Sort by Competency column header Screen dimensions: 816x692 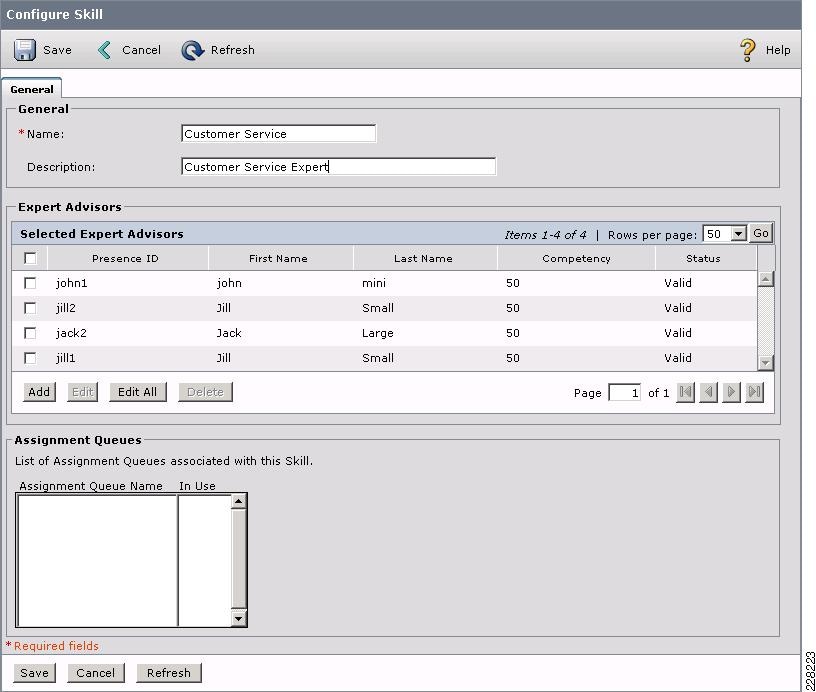coord(577,258)
